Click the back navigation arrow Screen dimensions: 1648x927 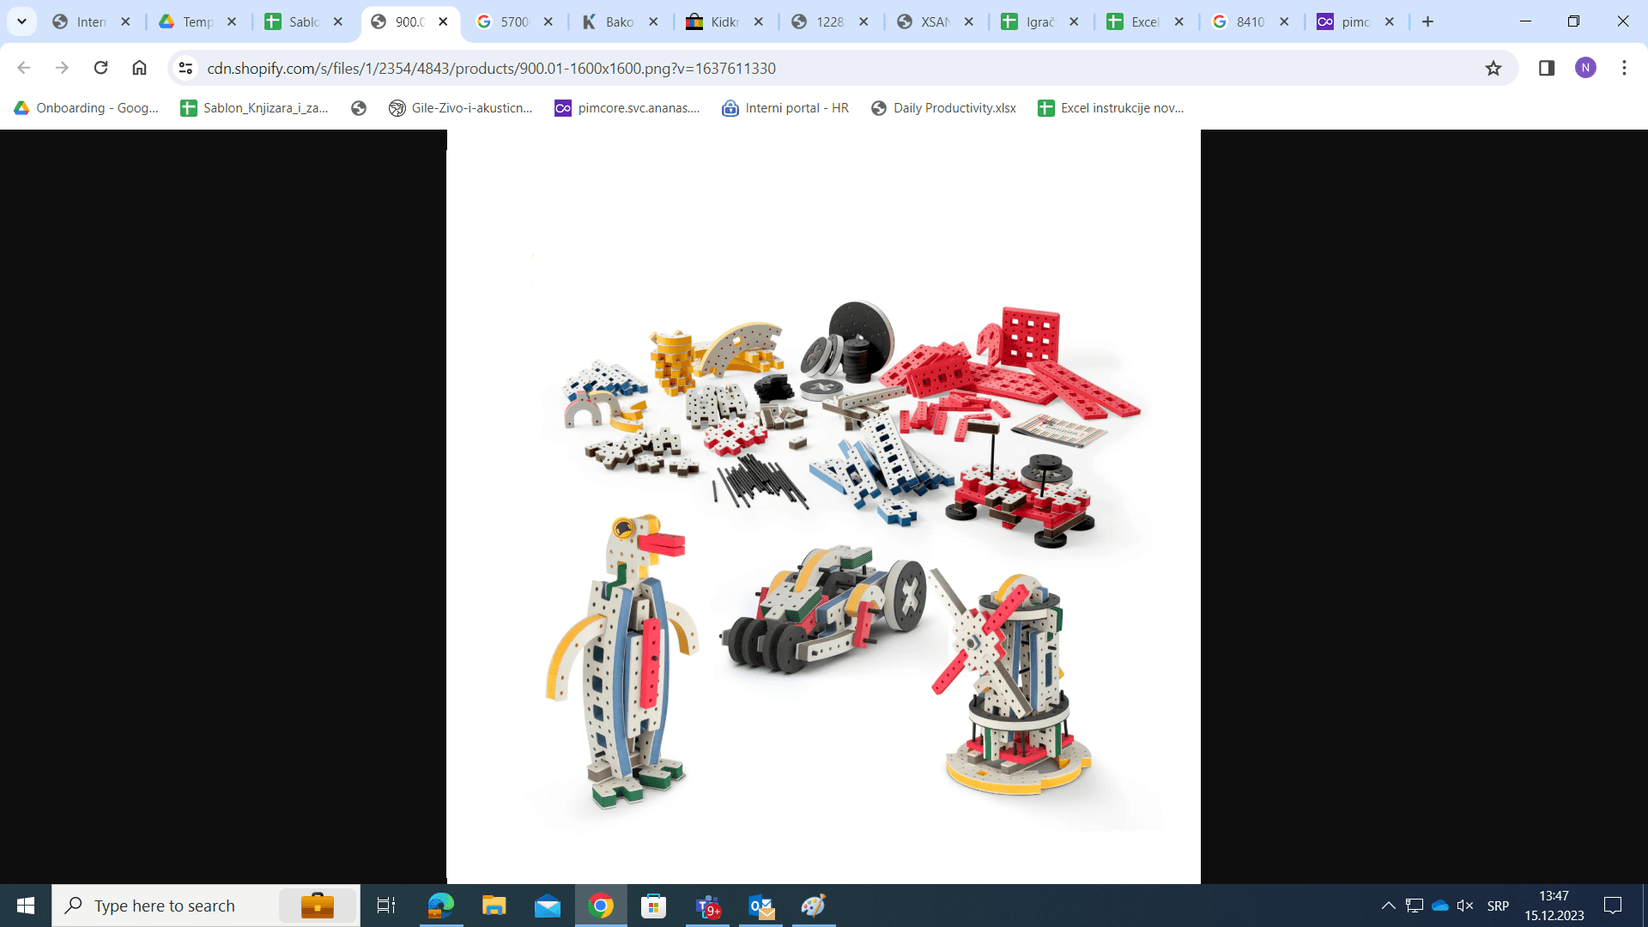click(23, 68)
